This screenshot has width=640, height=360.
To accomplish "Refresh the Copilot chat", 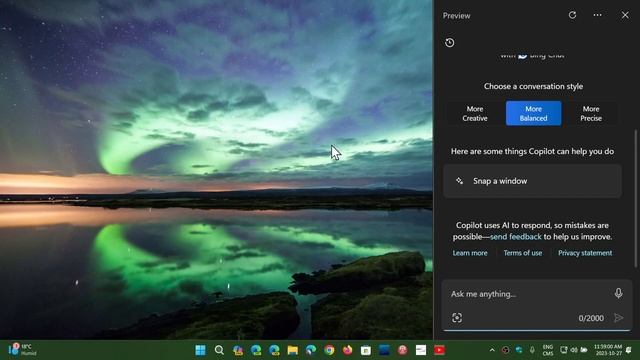I will pos(572,15).
